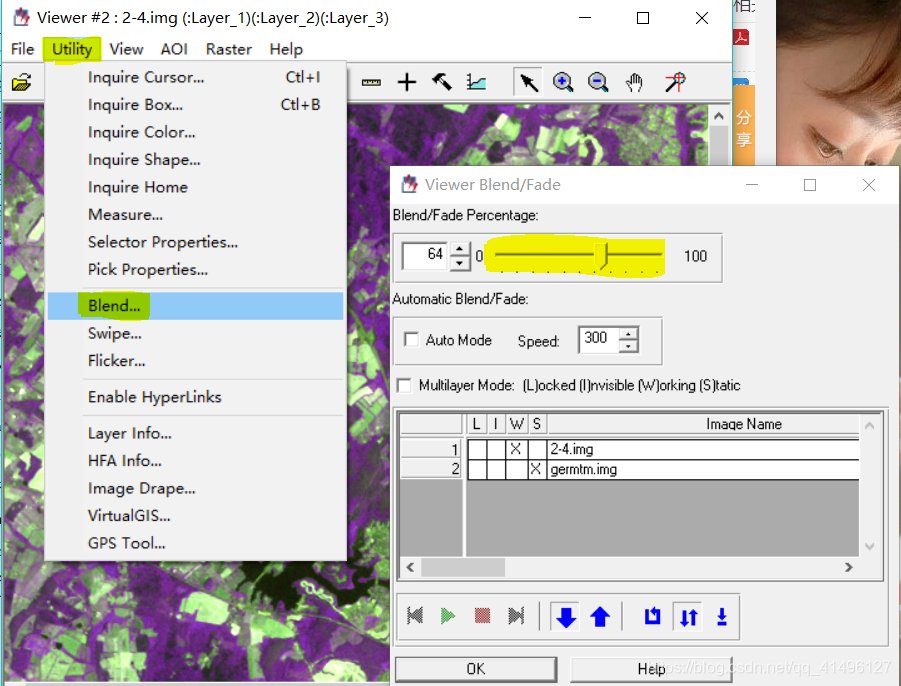Click the blue rotate layers icon
Viewport: 901px width, 686px height.
coord(652,616)
